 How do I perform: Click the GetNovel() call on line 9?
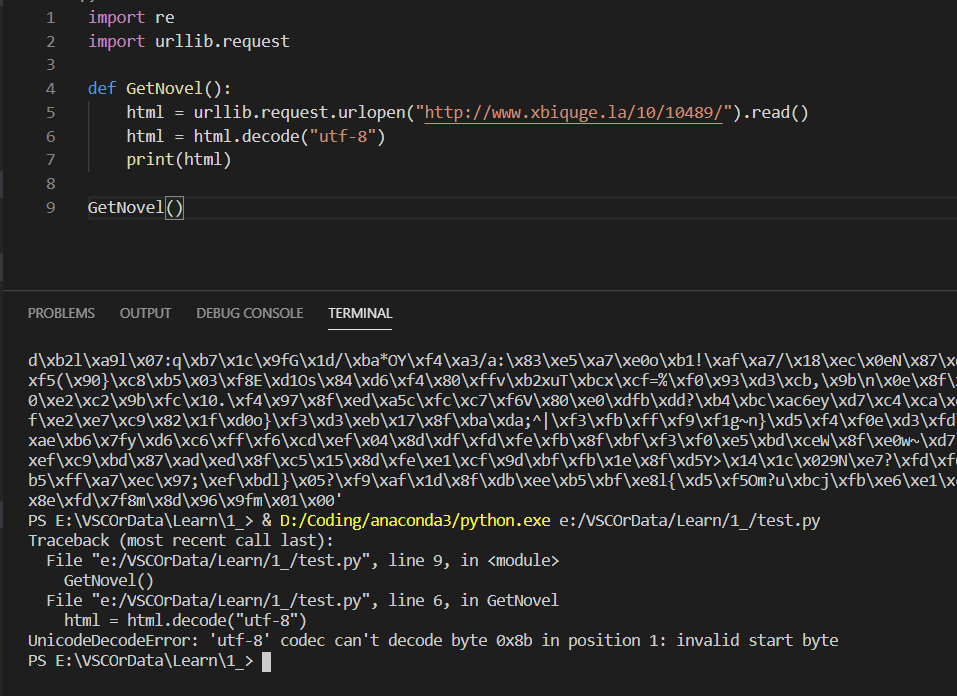tap(135, 208)
